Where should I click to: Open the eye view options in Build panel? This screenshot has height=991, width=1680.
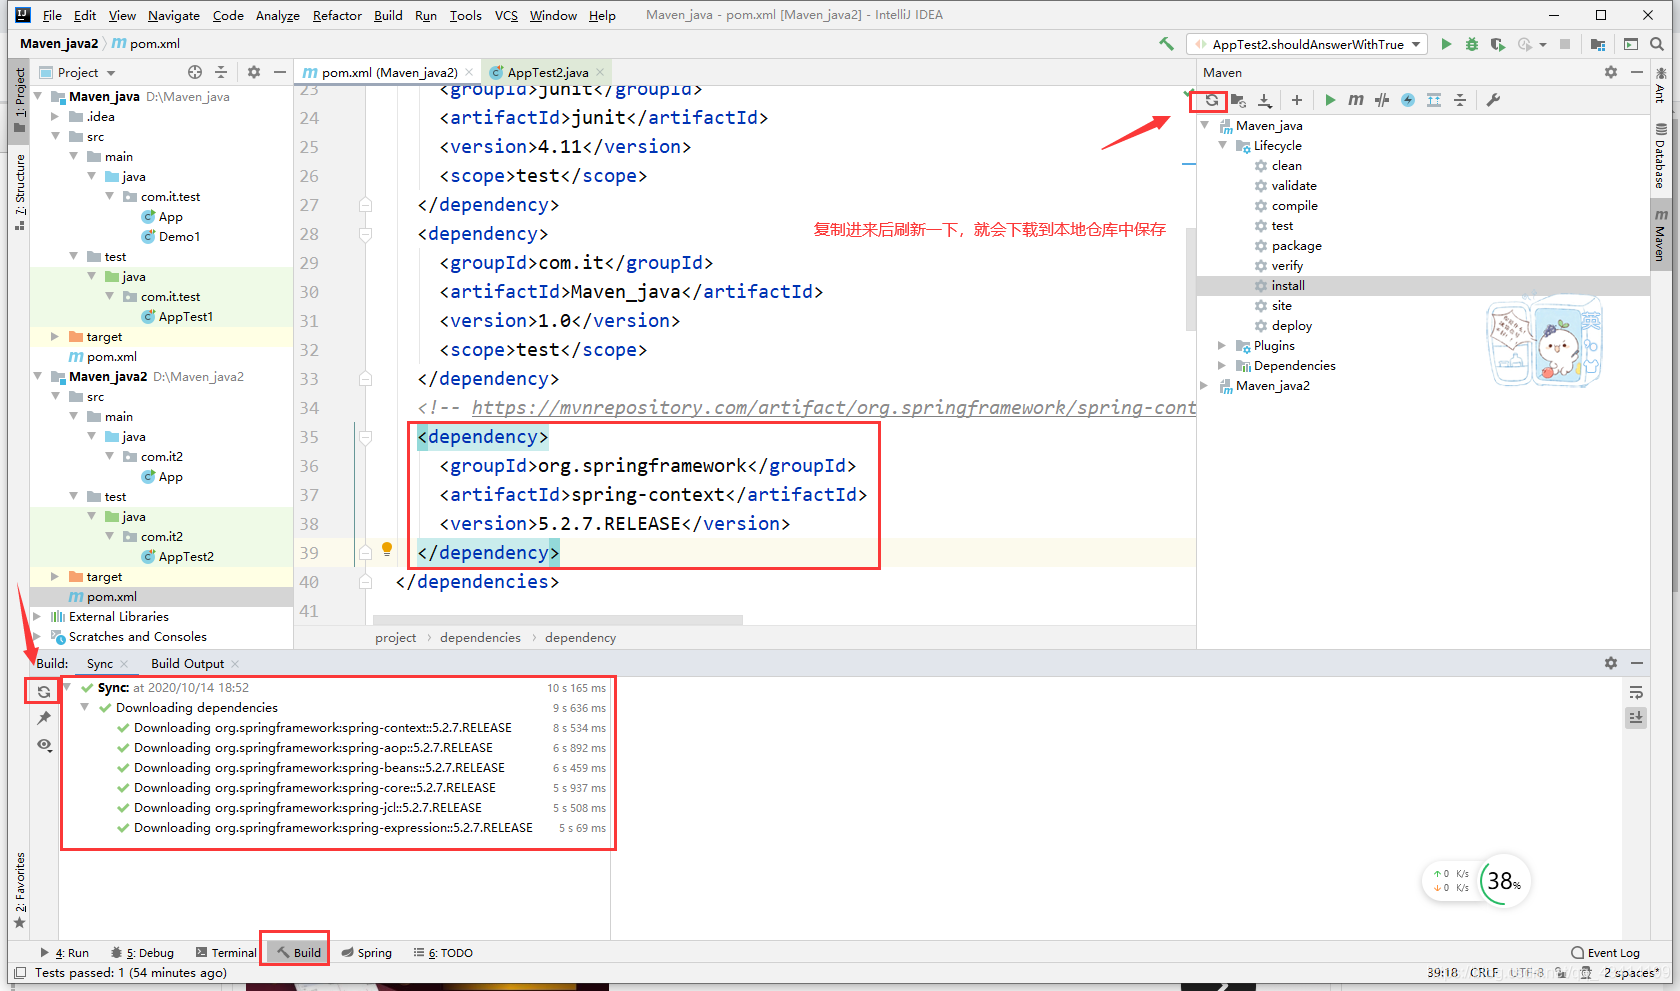click(44, 745)
